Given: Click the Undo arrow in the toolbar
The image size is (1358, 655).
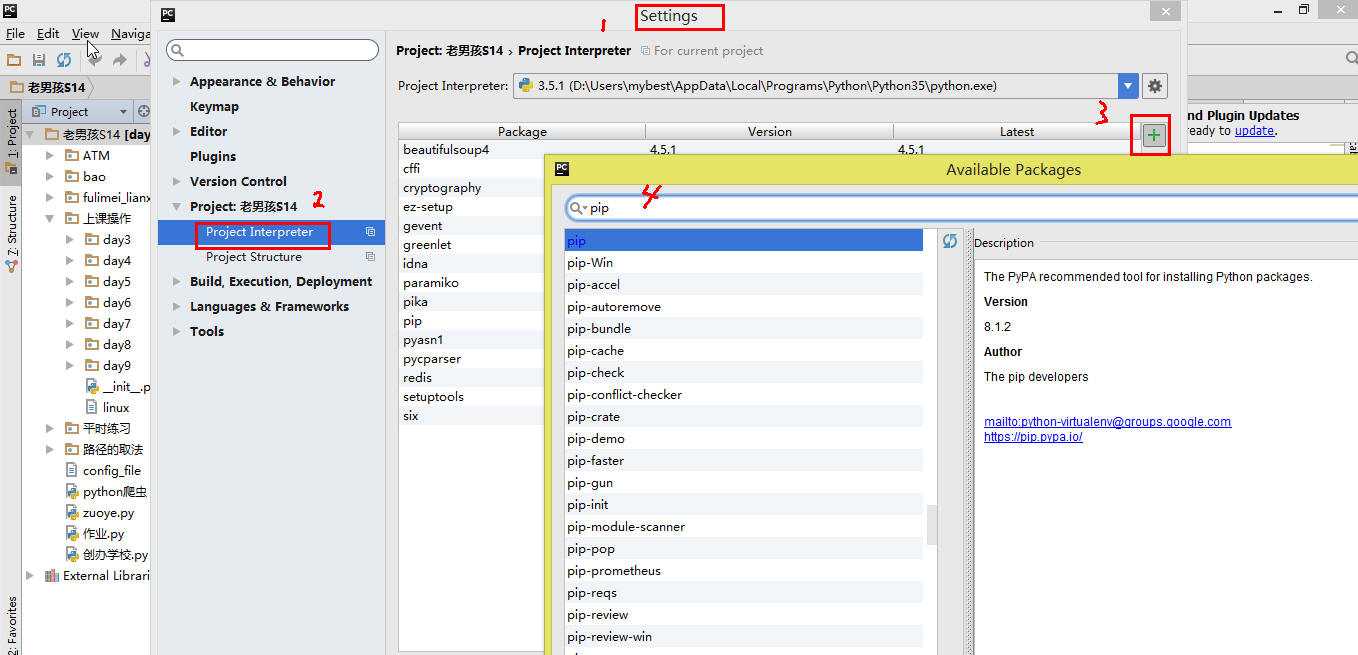Looking at the screenshot, I should point(95,60).
